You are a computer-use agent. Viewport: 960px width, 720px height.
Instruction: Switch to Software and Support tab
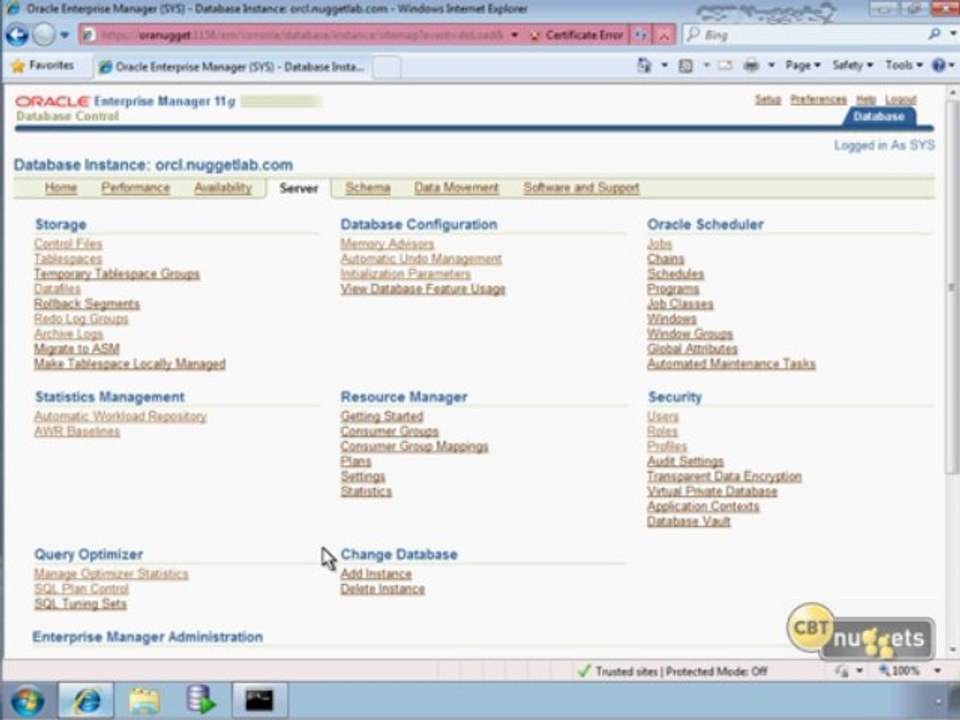[x=581, y=188]
